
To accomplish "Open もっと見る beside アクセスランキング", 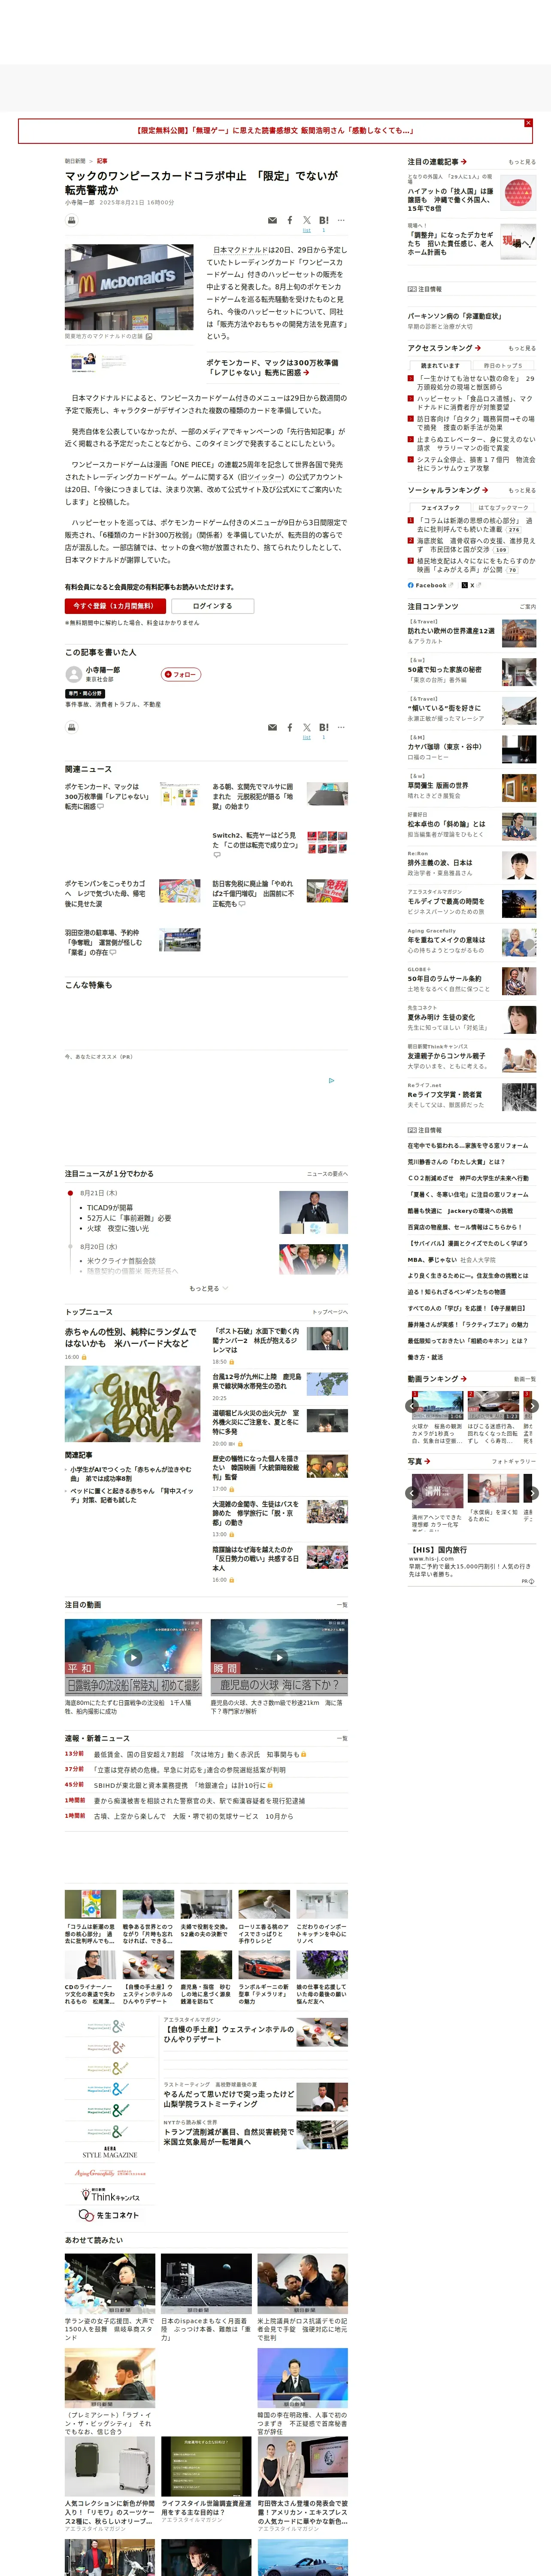I will coord(521,348).
